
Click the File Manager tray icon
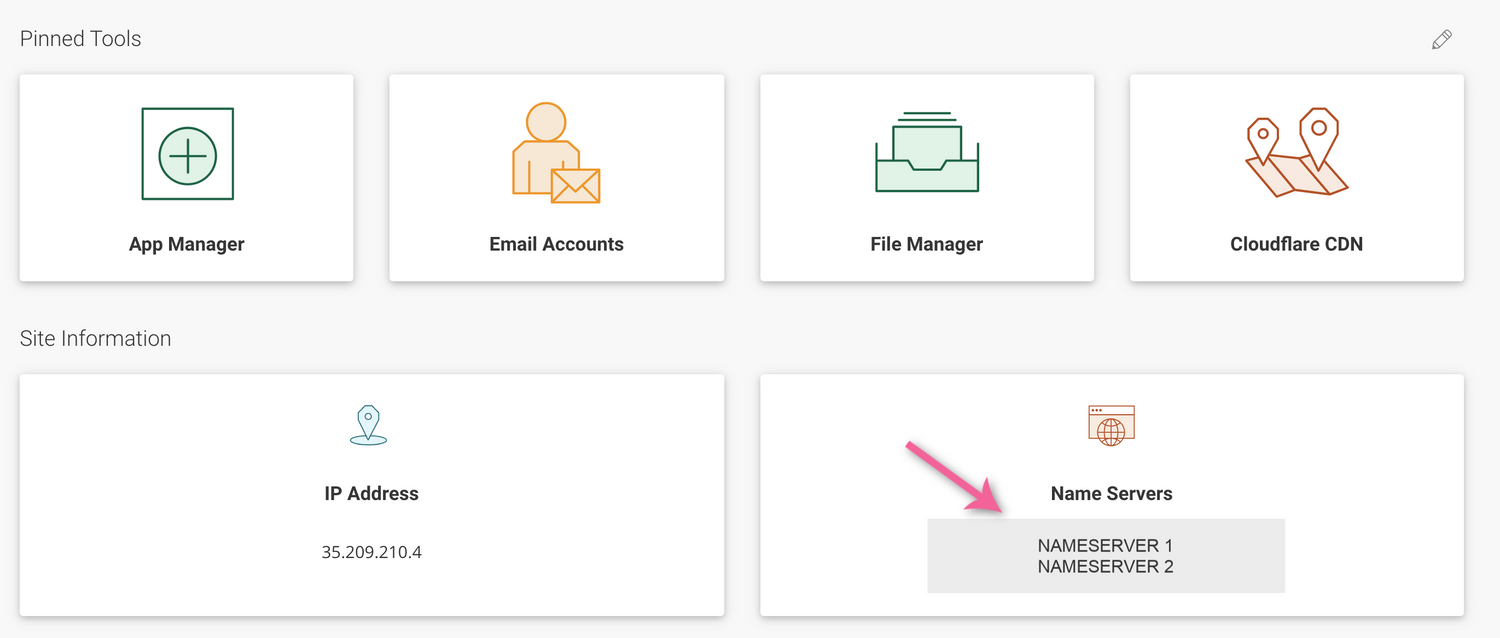(x=927, y=152)
